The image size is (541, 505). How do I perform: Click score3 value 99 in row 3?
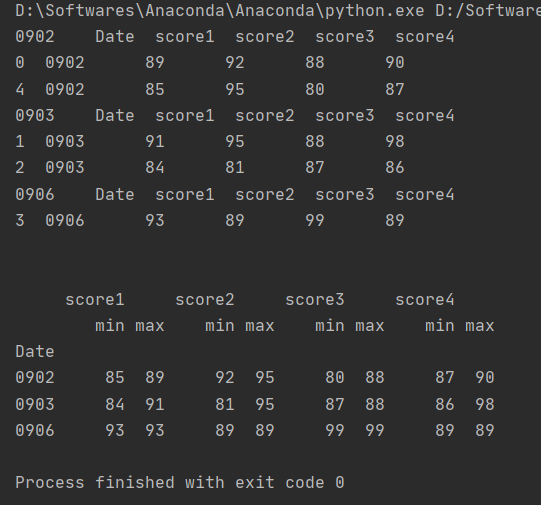tap(315, 221)
